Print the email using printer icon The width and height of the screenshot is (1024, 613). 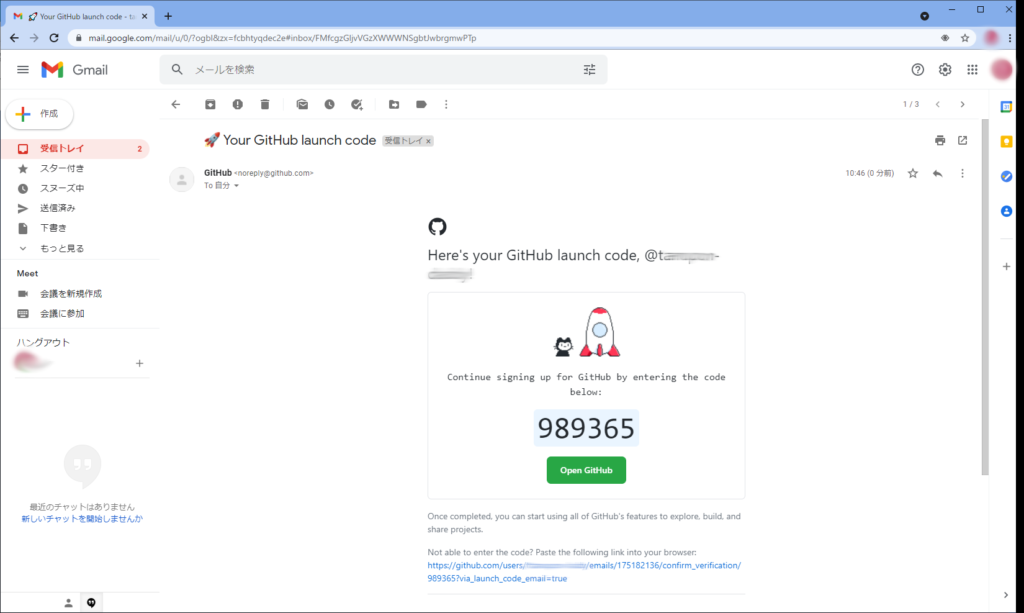939,140
